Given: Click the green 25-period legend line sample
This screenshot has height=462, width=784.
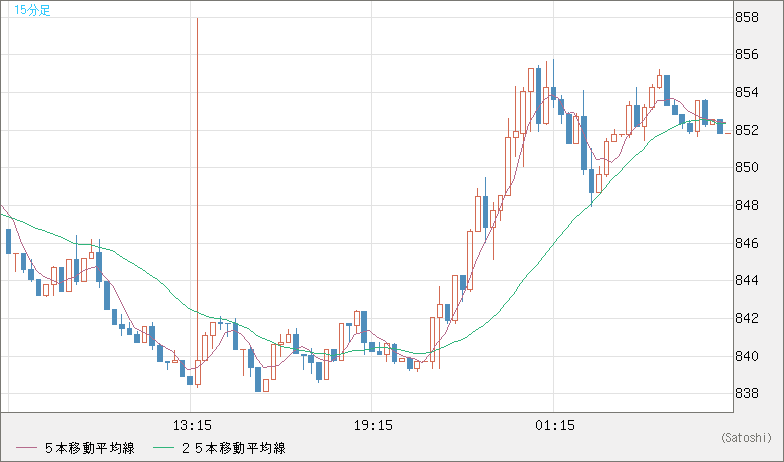Looking at the screenshot, I should [x=163, y=448].
